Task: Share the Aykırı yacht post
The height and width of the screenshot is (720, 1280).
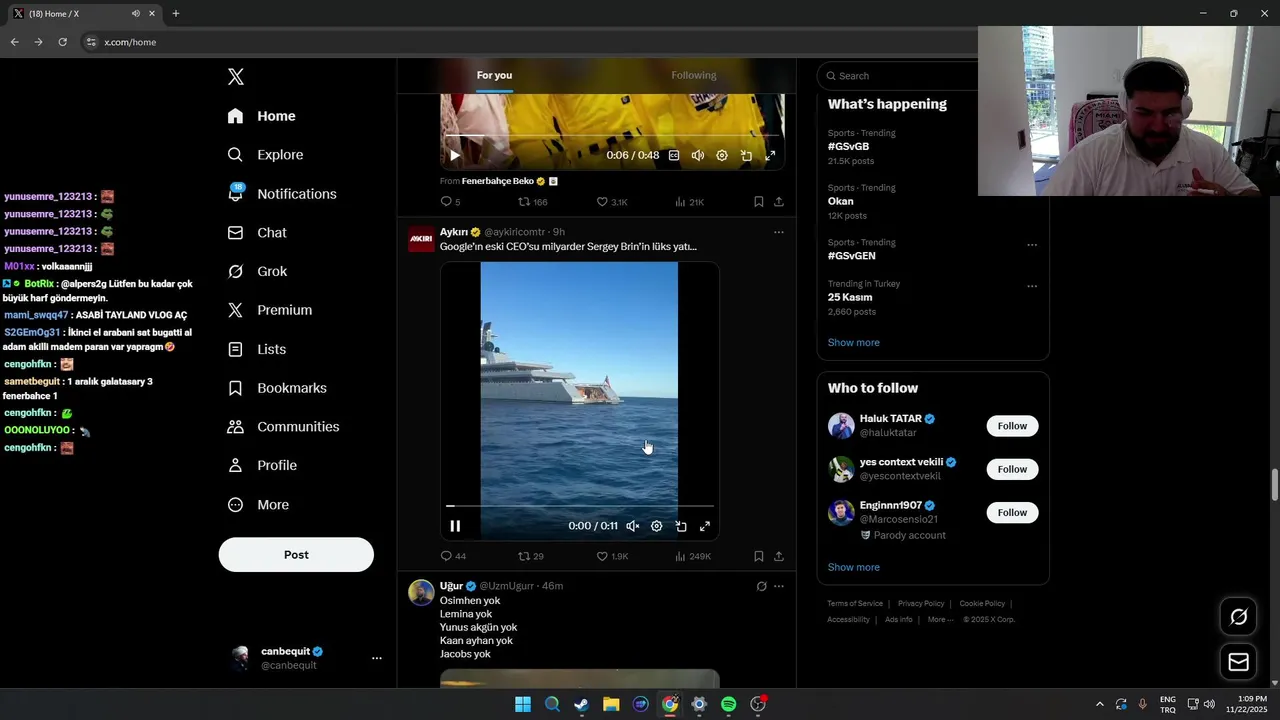Action: tap(779, 556)
